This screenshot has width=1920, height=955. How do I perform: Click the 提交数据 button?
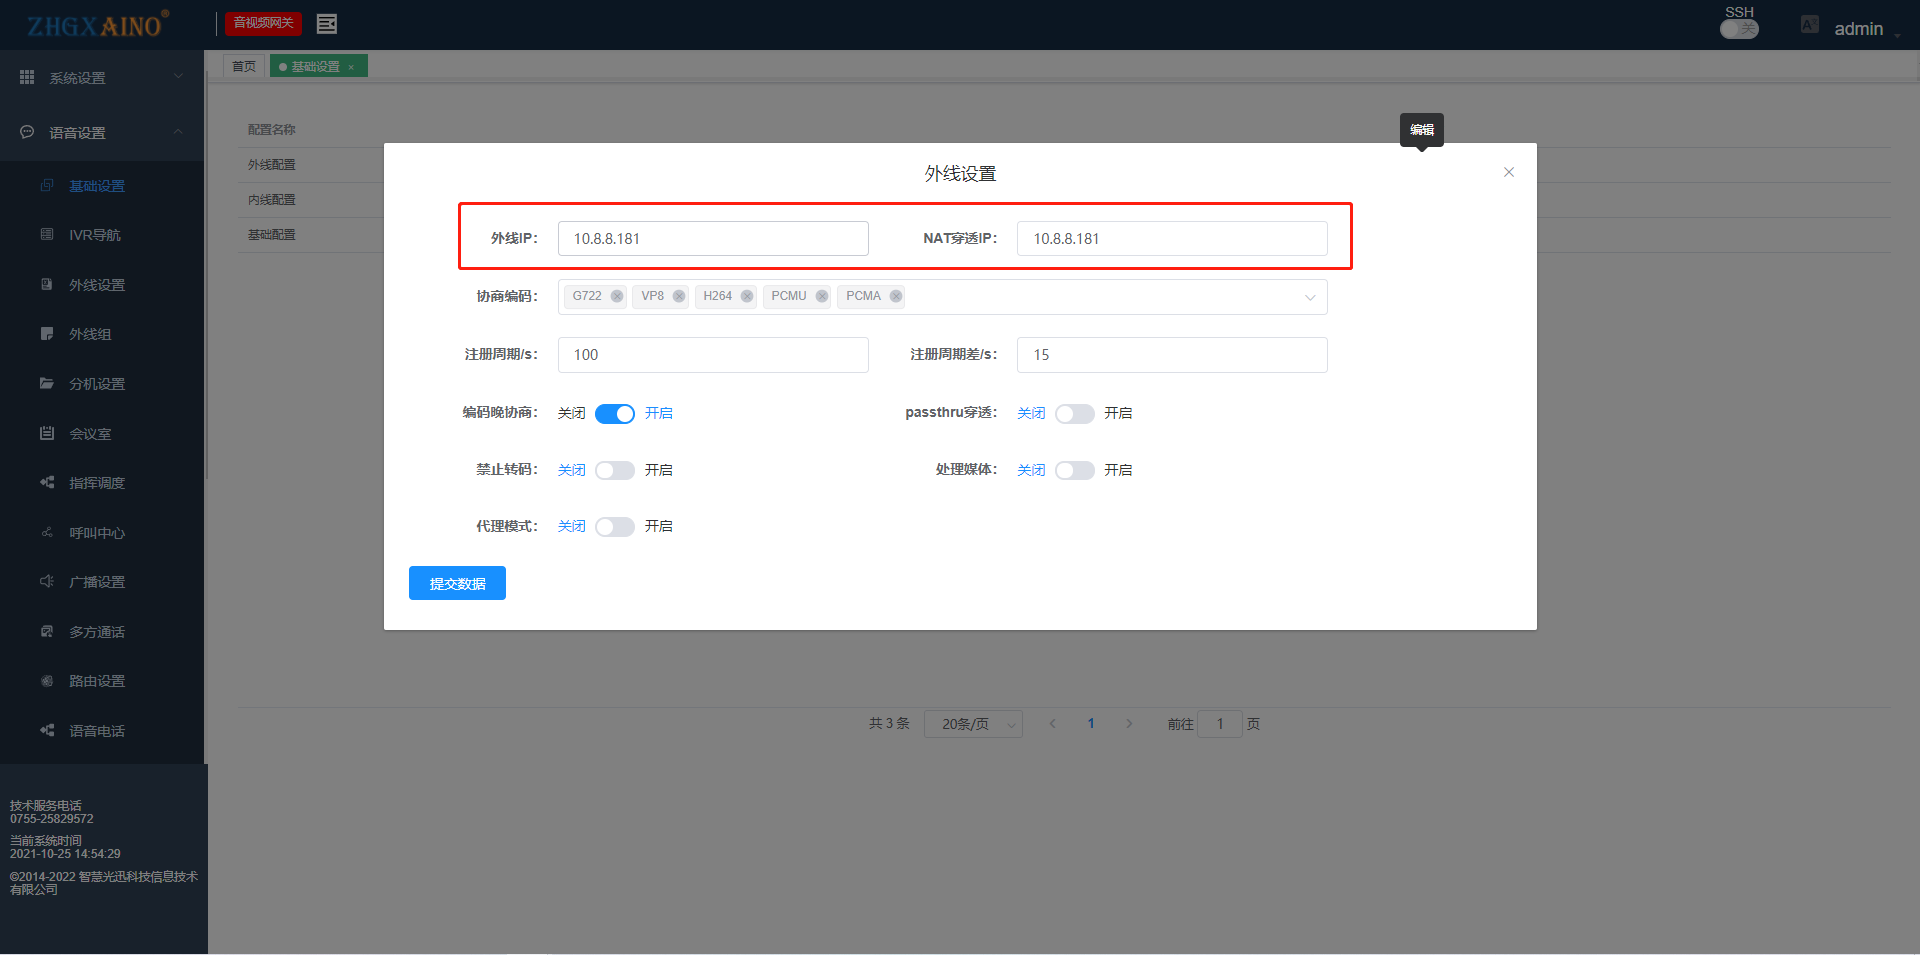[x=457, y=583]
